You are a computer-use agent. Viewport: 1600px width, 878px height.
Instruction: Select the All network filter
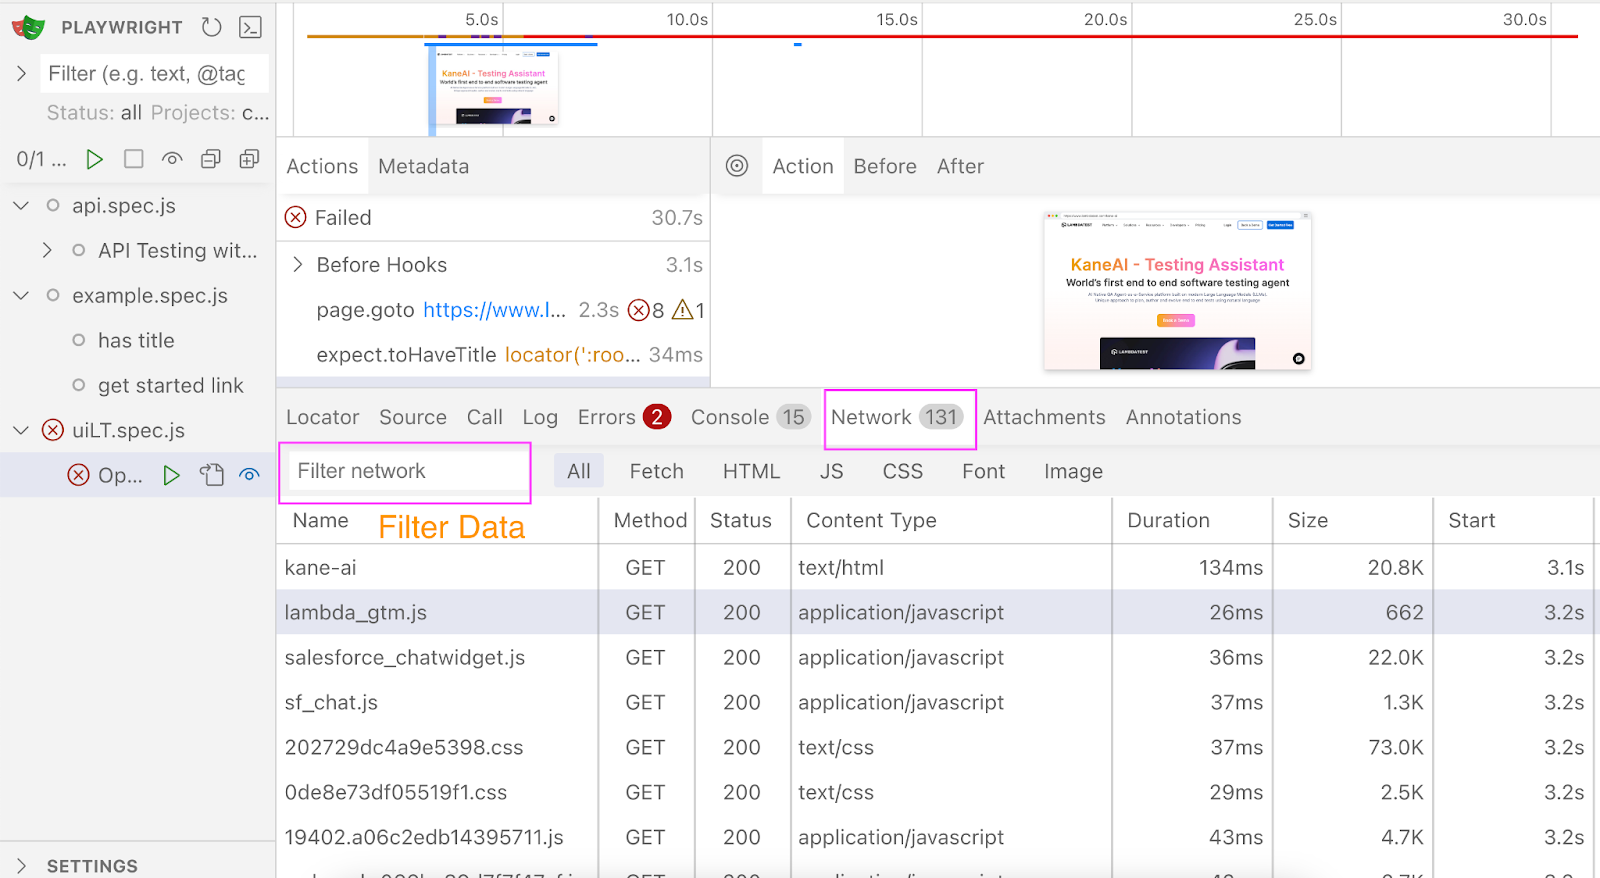pos(579,471)
